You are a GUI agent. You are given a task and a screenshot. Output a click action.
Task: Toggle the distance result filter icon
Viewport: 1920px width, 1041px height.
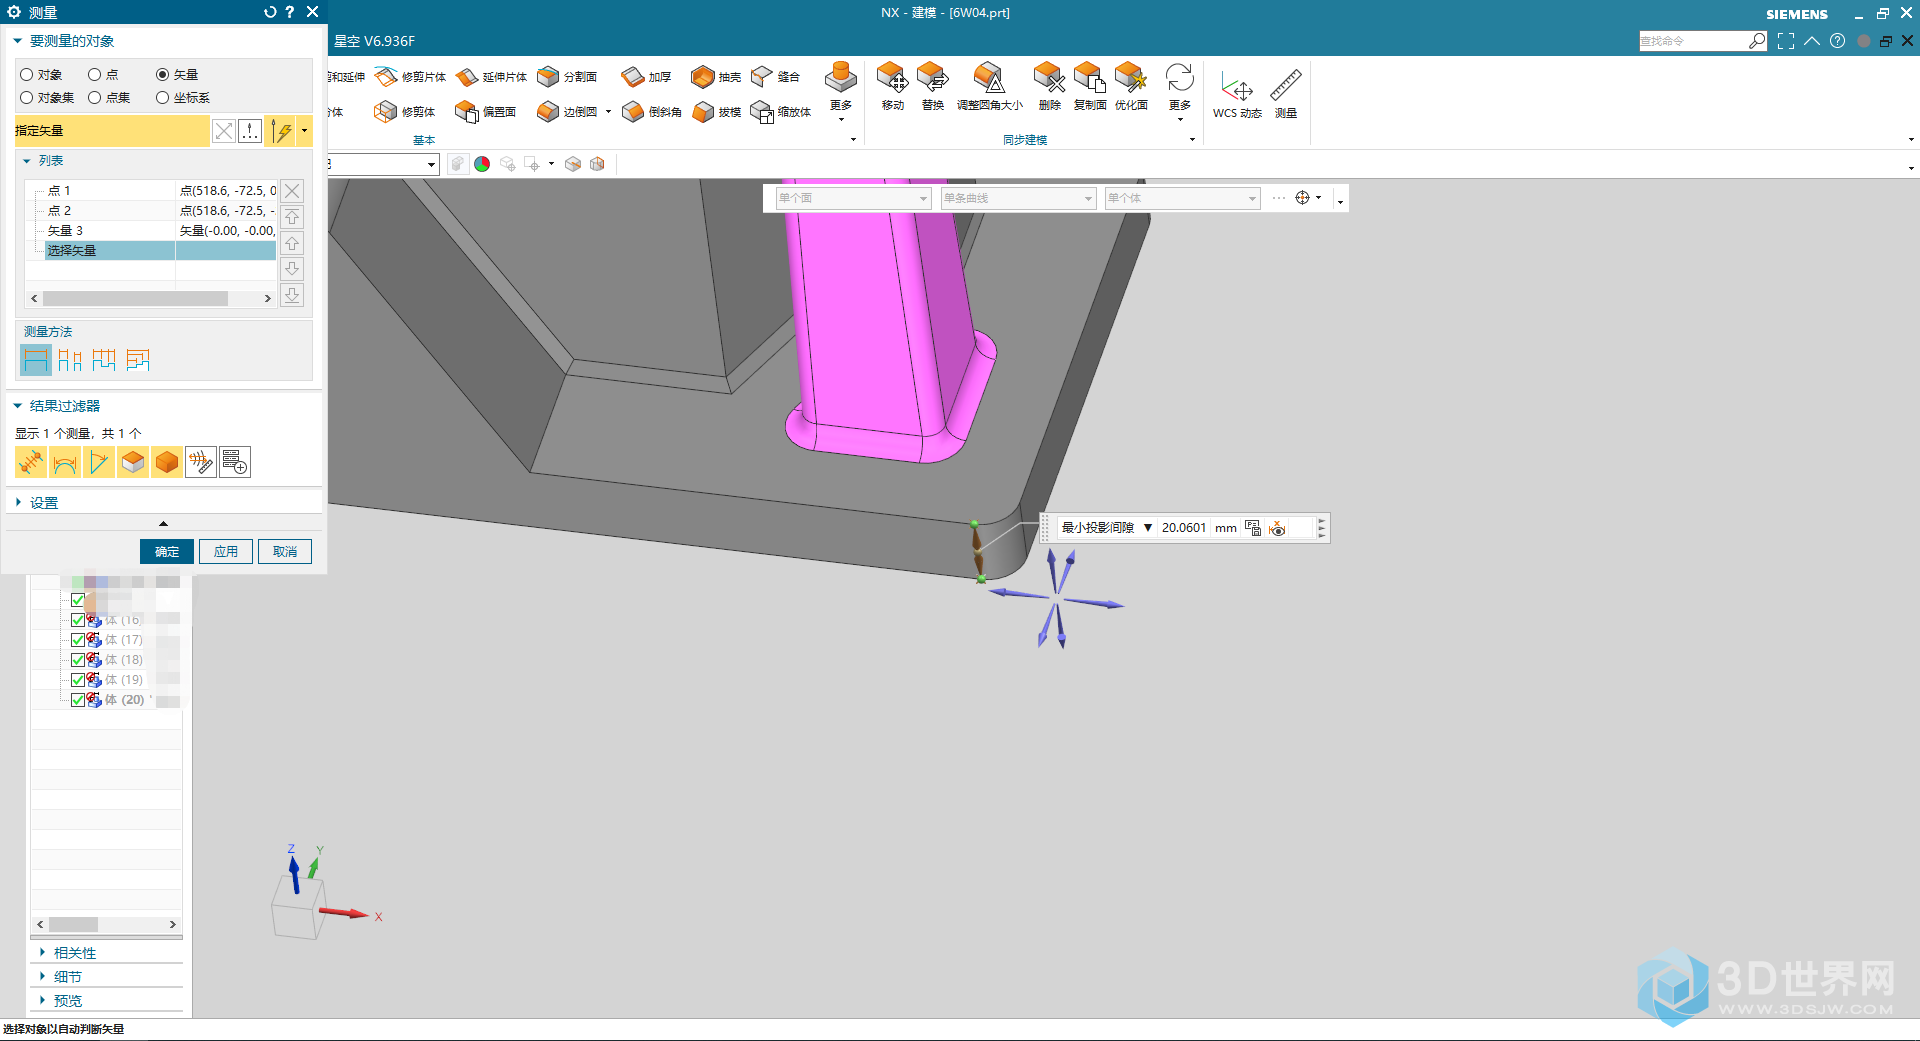tap(31, 462)
